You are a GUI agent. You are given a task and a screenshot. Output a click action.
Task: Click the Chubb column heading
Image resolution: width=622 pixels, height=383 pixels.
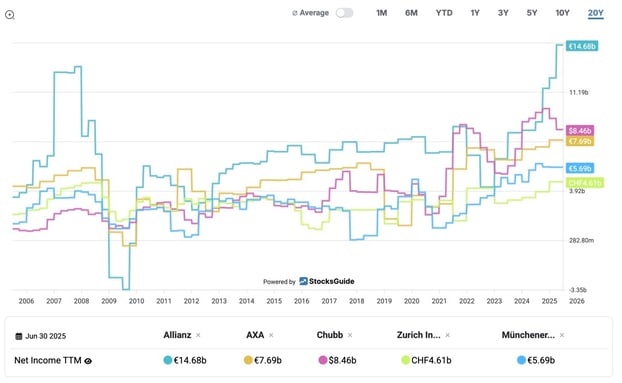pos(330,335)
